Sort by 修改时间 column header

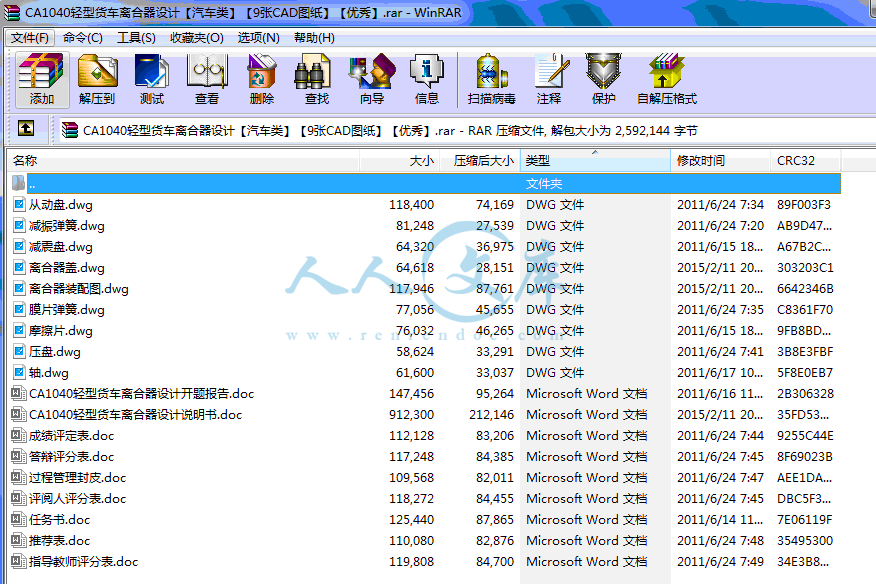coord(721,161)
